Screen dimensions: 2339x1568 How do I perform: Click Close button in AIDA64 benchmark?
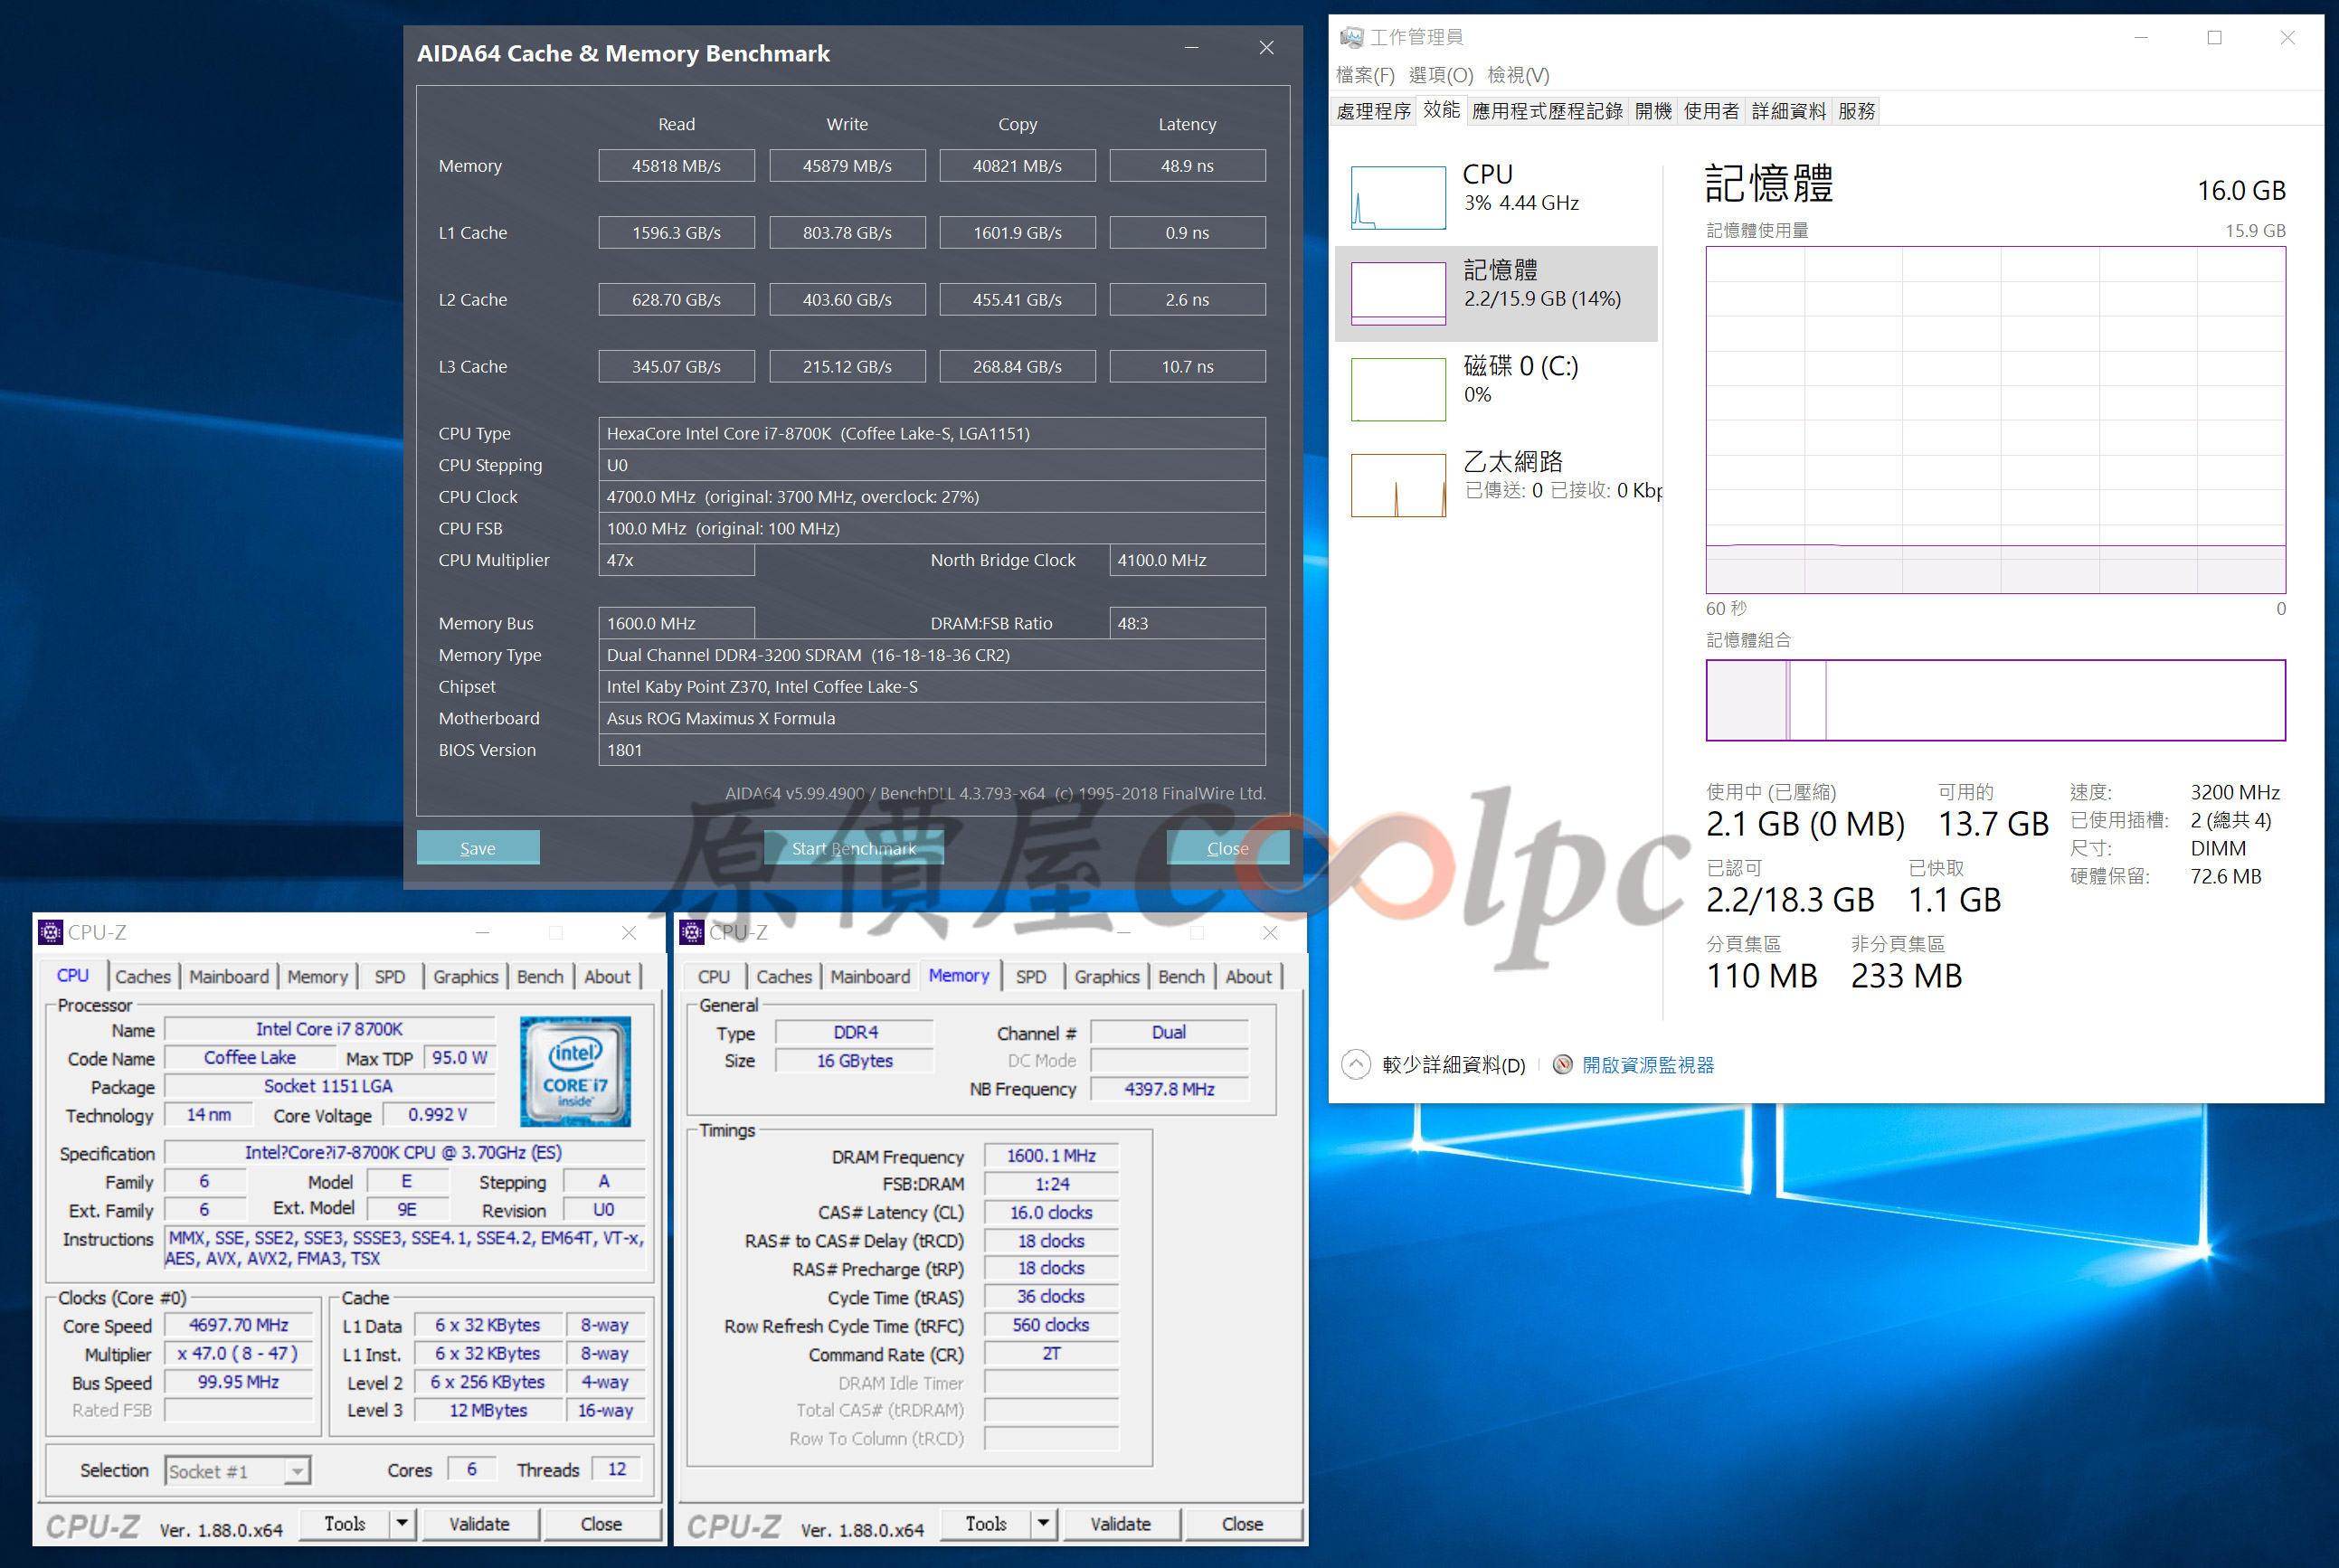[x=1228, y=848]
